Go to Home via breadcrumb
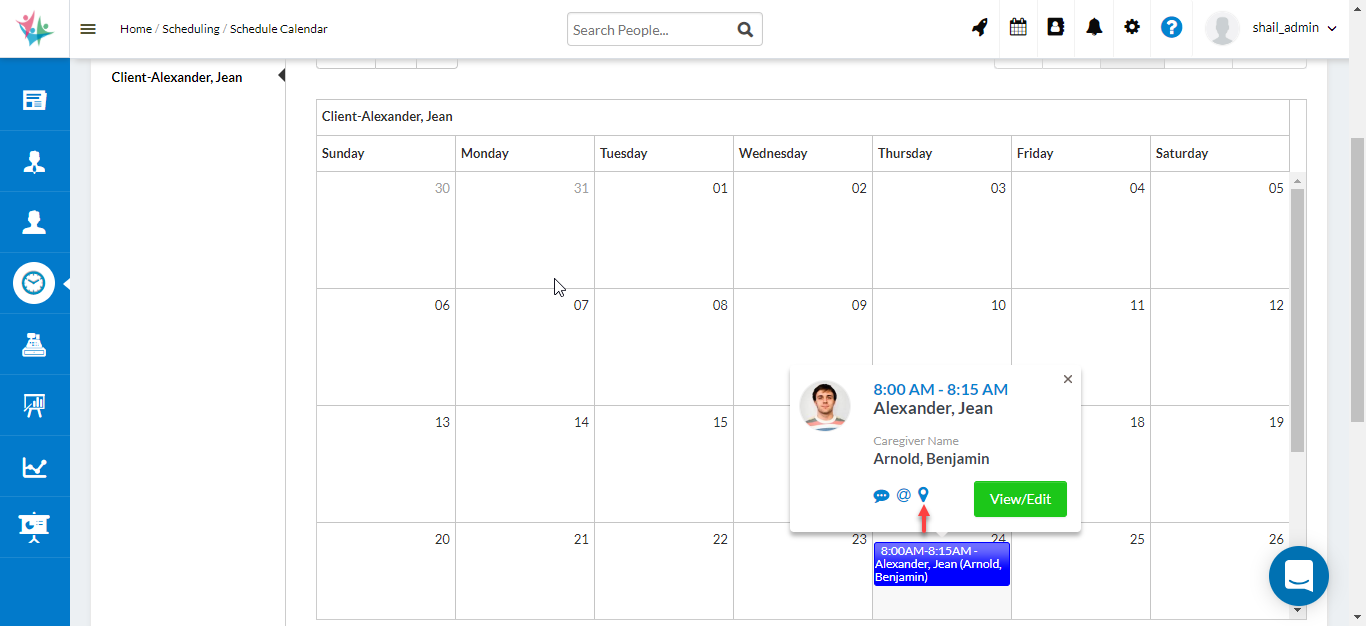Viewport: 1366px width, 626px height. [135, 29]
